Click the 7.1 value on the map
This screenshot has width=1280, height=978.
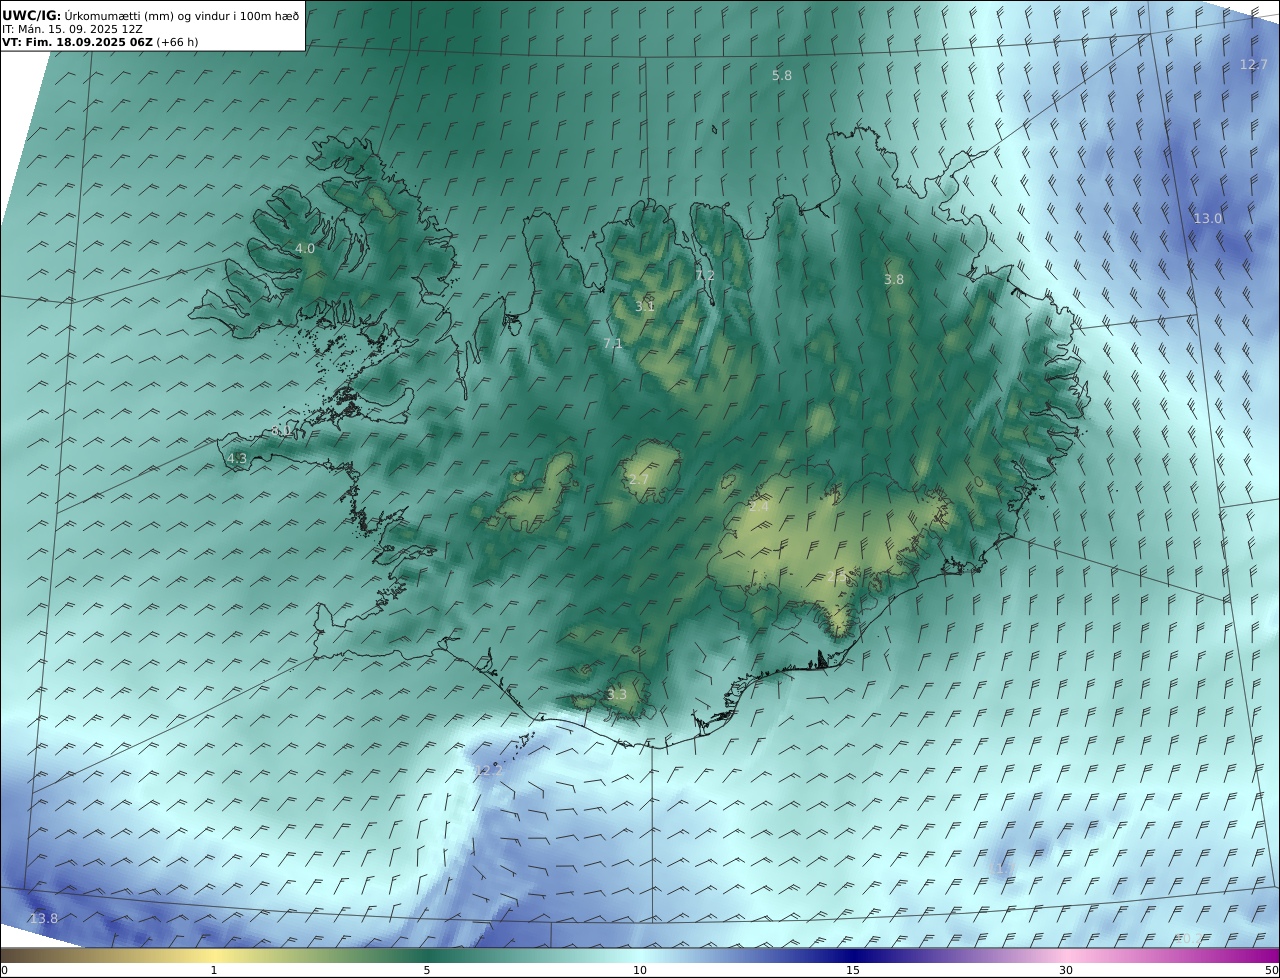(x=613, y=344)
